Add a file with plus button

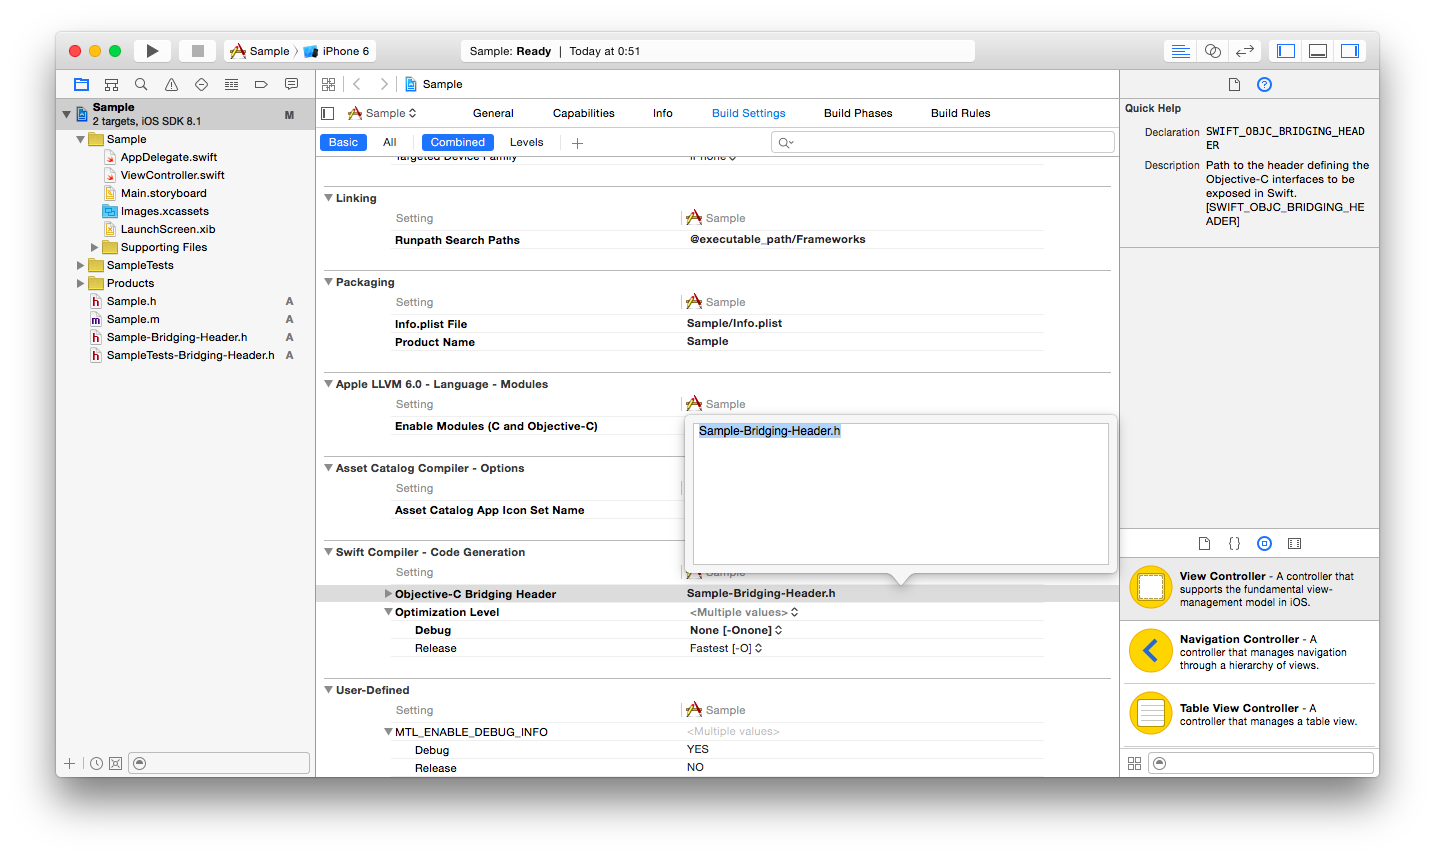[x=69, y=763]
